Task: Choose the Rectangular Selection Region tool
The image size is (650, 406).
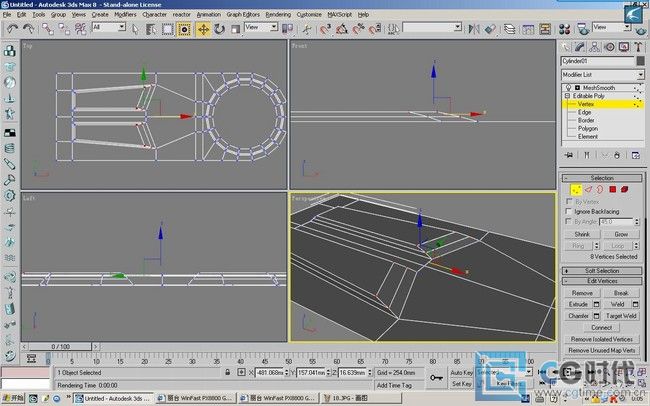Action: click(x=167, y=29)
